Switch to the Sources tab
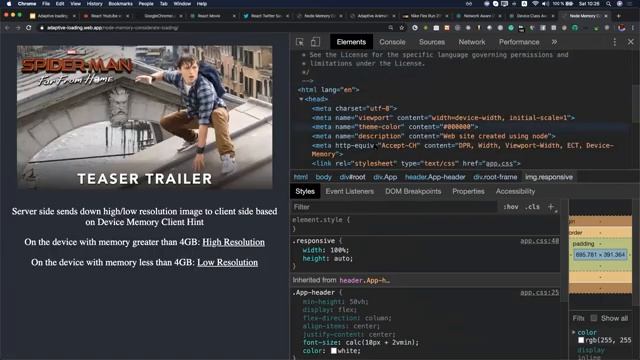This screenshot has width=640, height=360. coord(431,42)
